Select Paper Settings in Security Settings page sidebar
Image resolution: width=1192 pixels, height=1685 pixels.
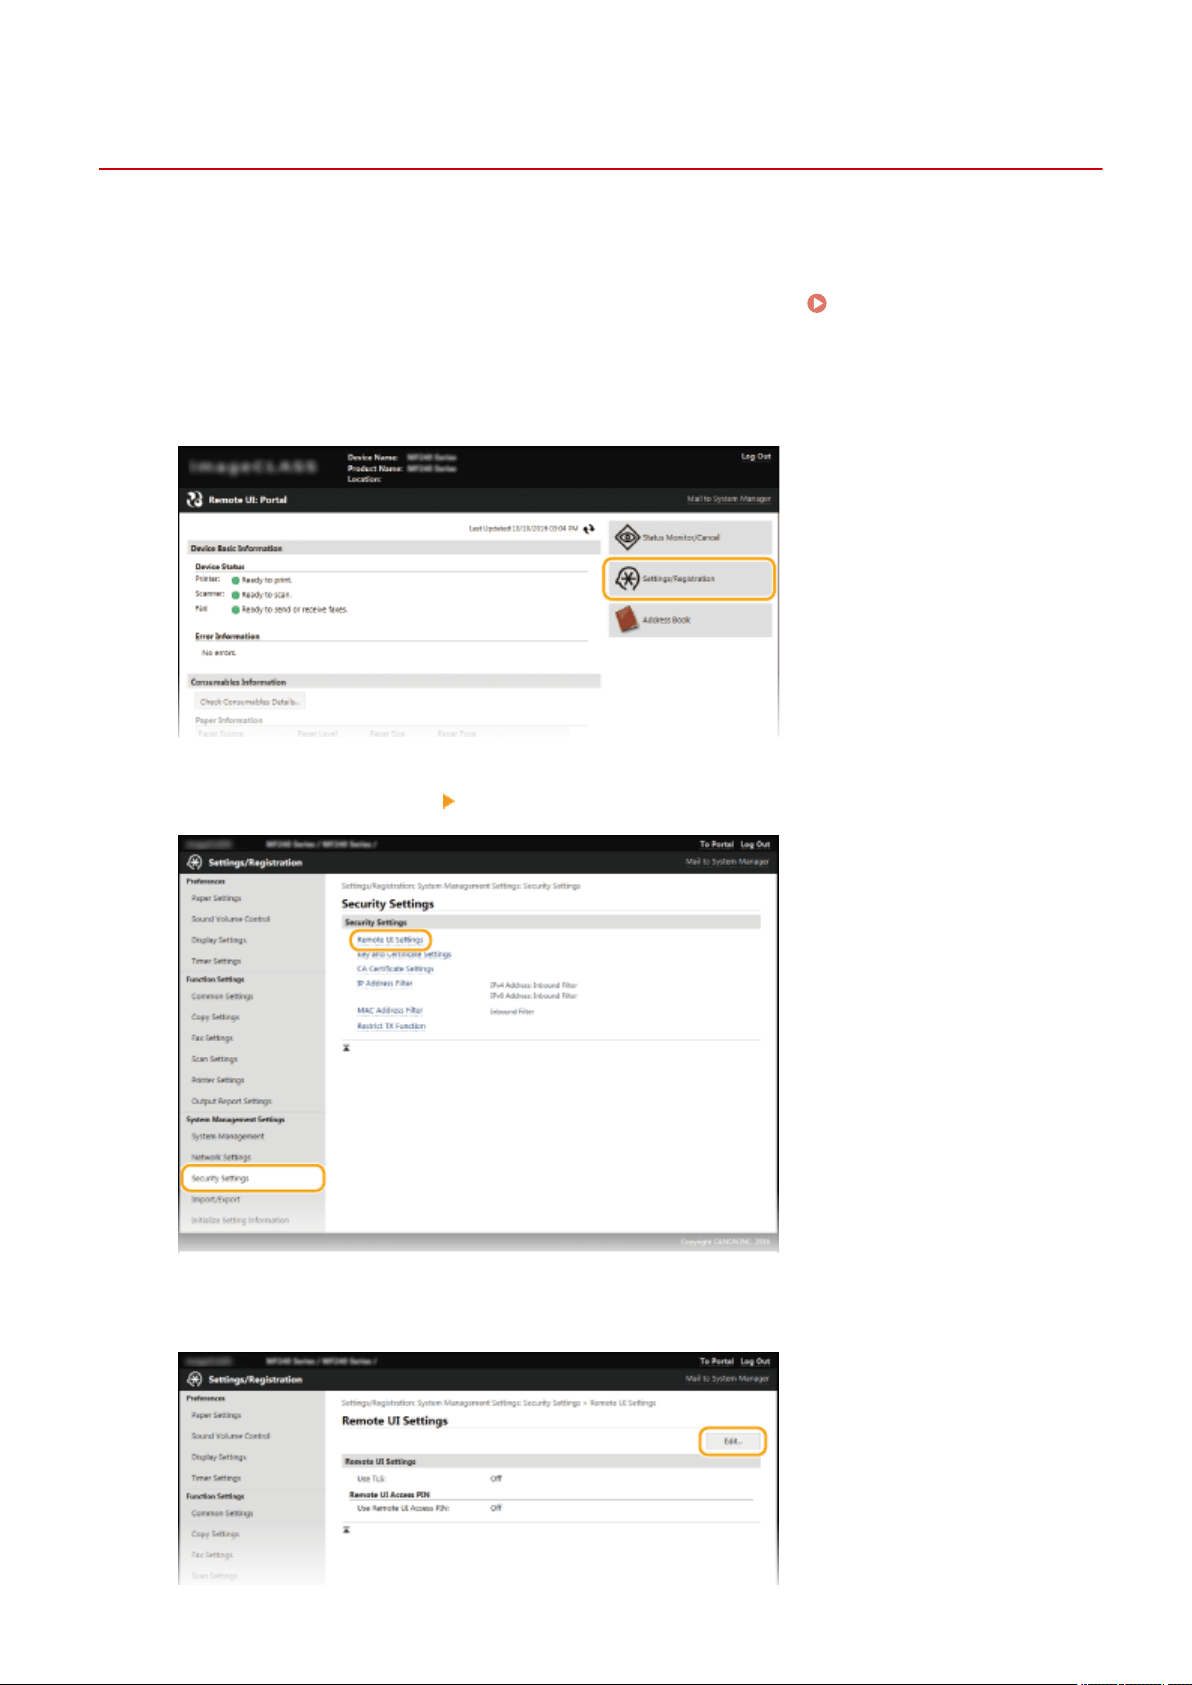point(216,898)
